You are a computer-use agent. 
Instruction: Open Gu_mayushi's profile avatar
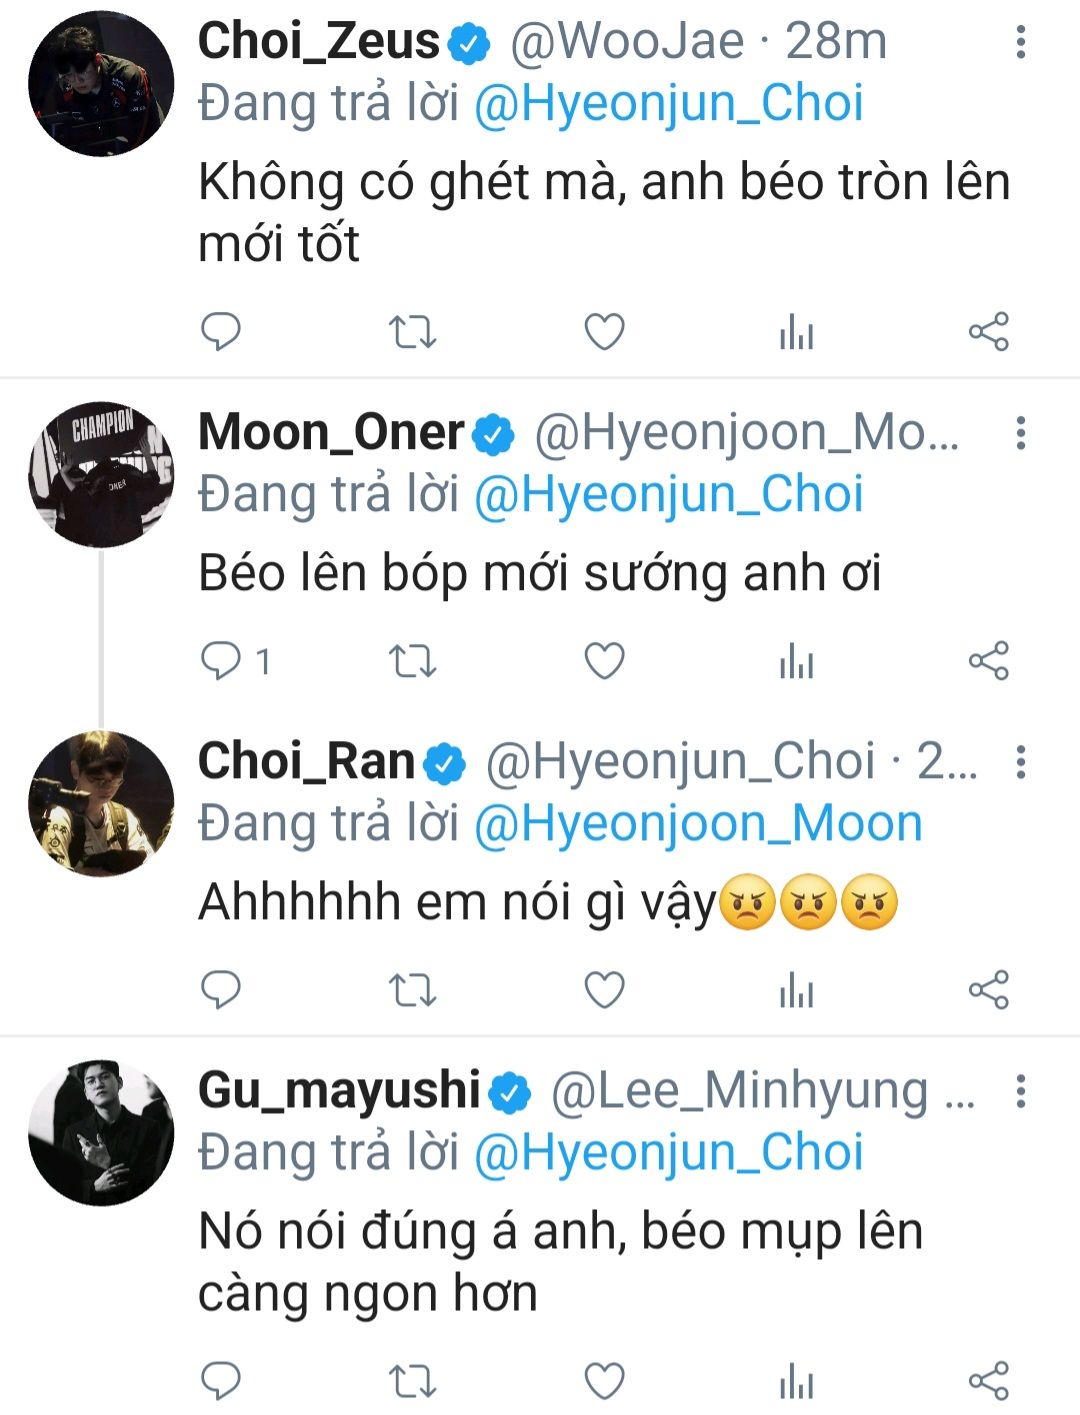tap(101, 1133)
